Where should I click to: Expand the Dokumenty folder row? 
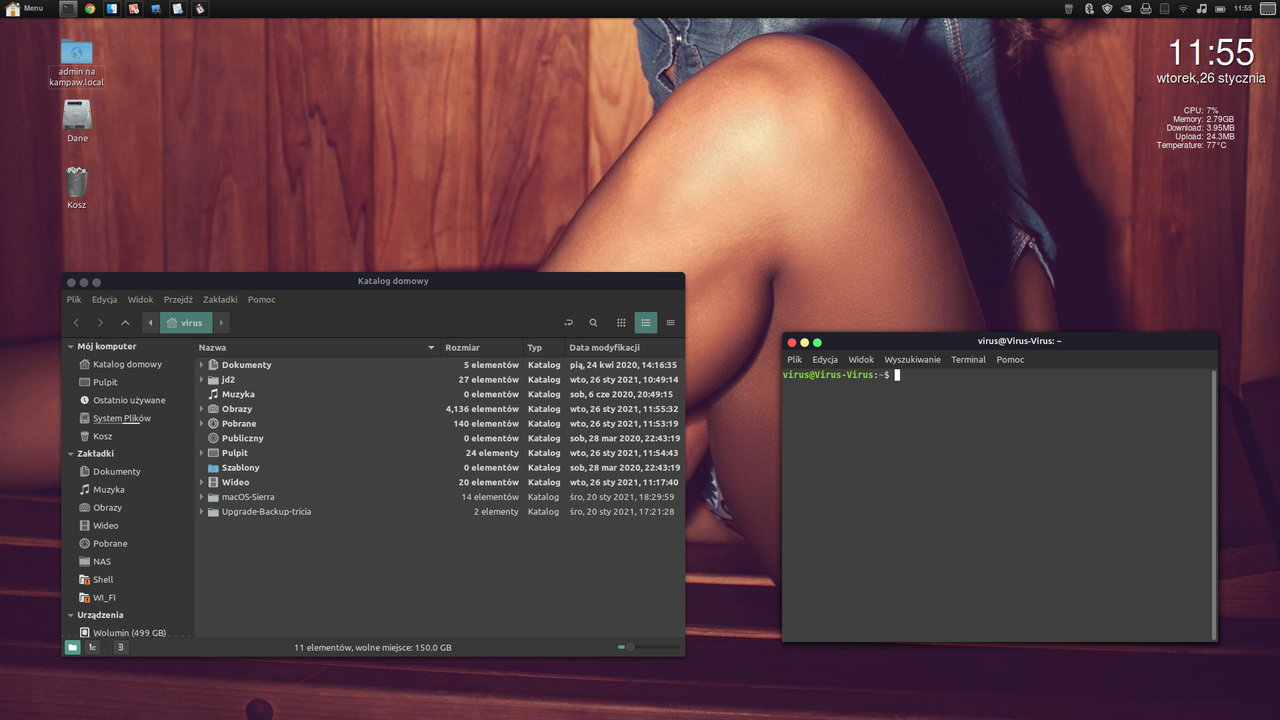201,365
